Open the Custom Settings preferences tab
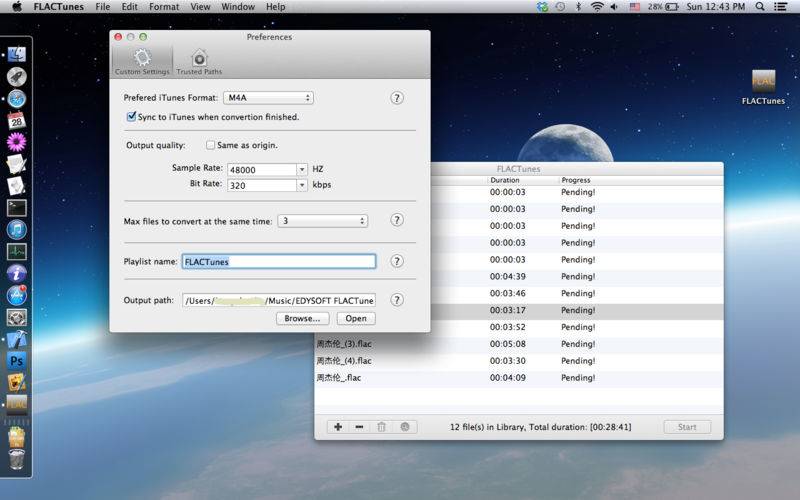Screen dimensions: 800x500 coord(142,61)
